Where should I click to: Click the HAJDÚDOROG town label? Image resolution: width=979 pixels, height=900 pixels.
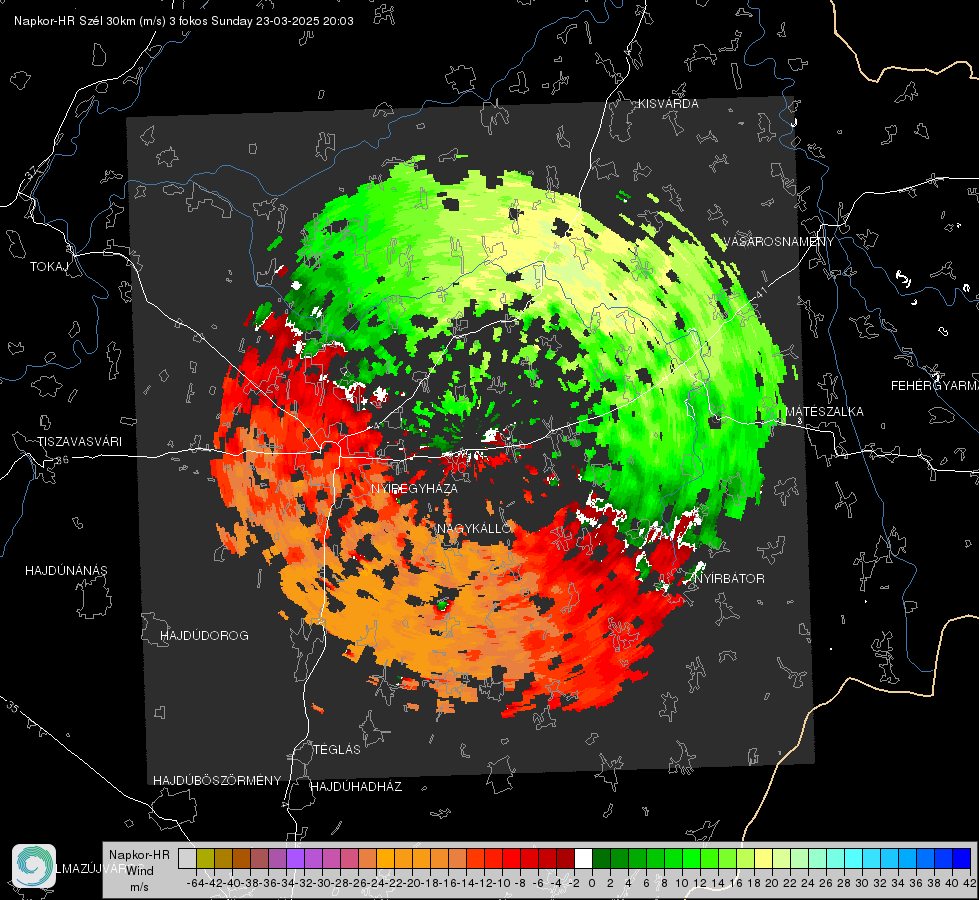coord(204,635)
